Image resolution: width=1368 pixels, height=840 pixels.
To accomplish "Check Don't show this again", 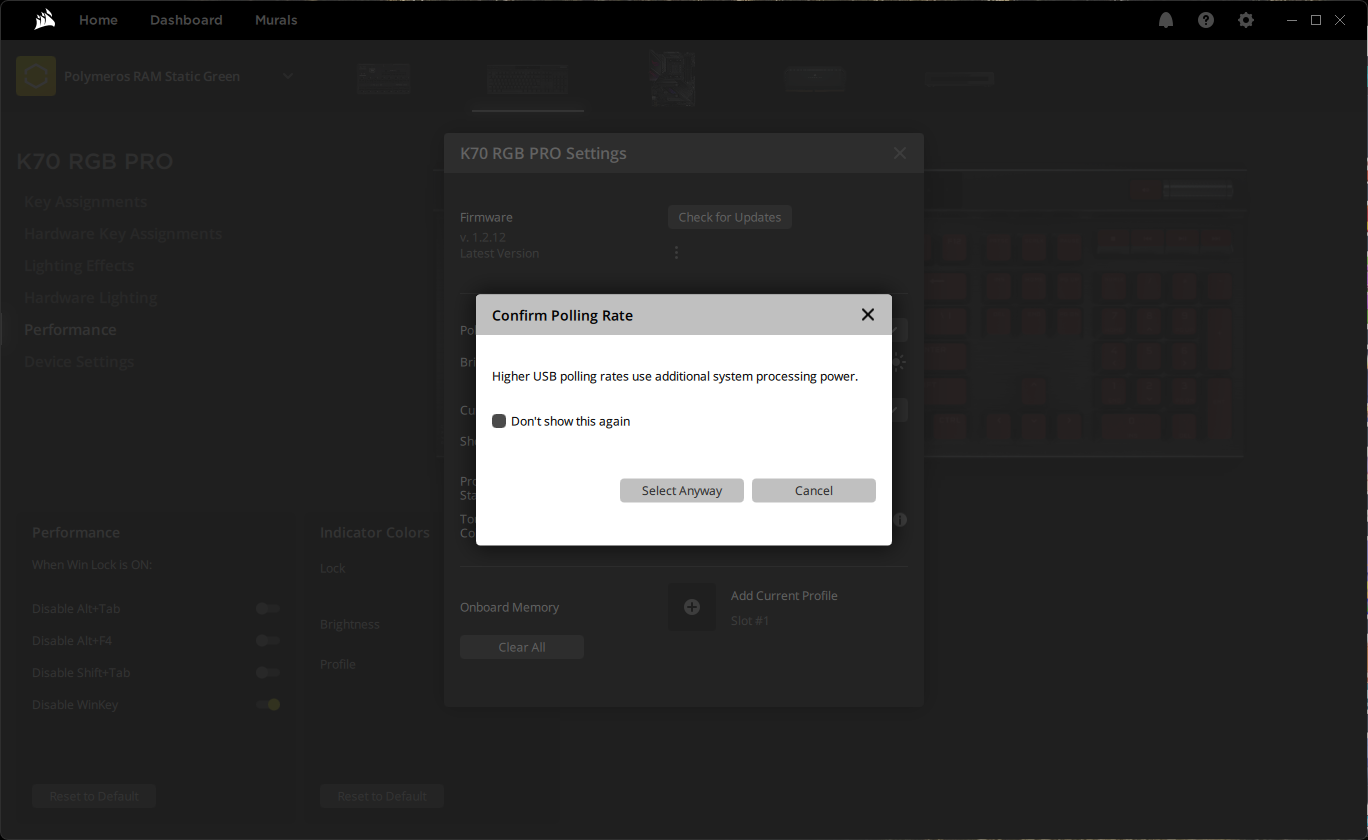I will point(499,421).
